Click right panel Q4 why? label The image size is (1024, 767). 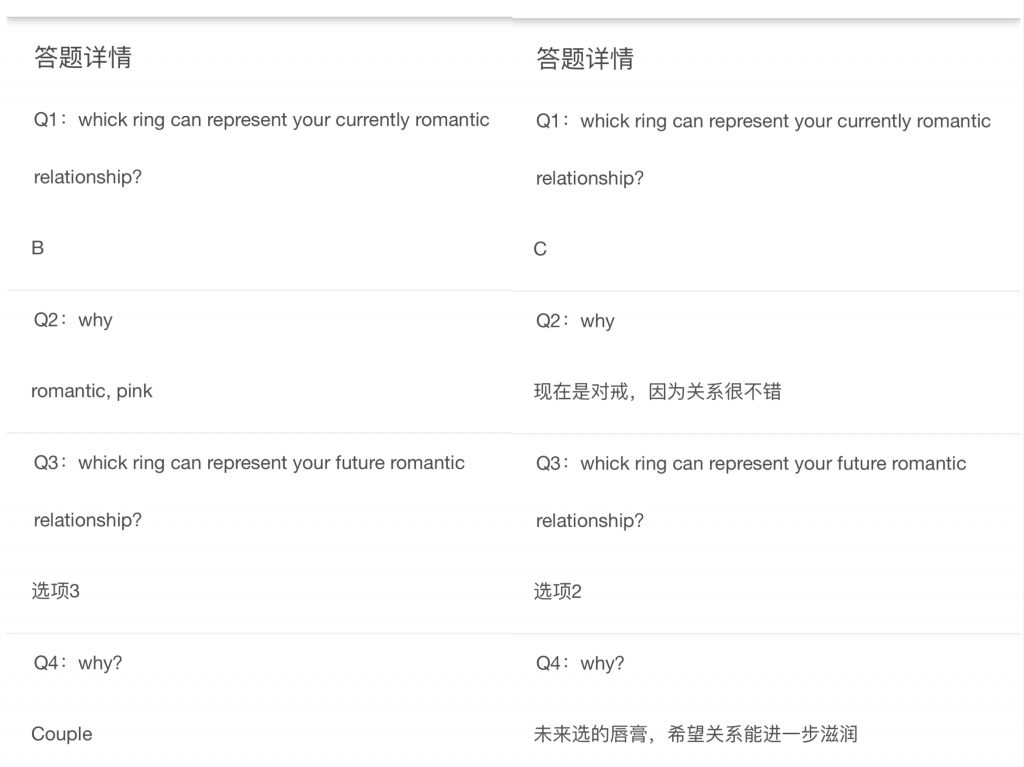[580, 664]
